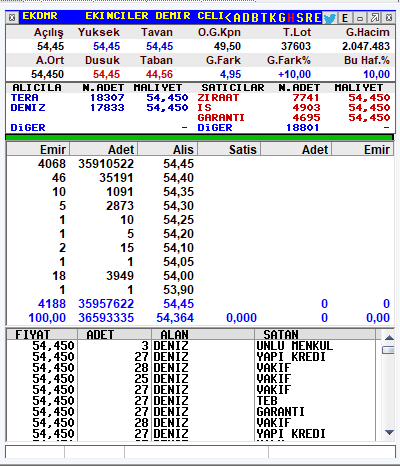400x466 pixels.
Task: Click the yellow 'B' letter in title bar
Action: (x=255, y=17)
